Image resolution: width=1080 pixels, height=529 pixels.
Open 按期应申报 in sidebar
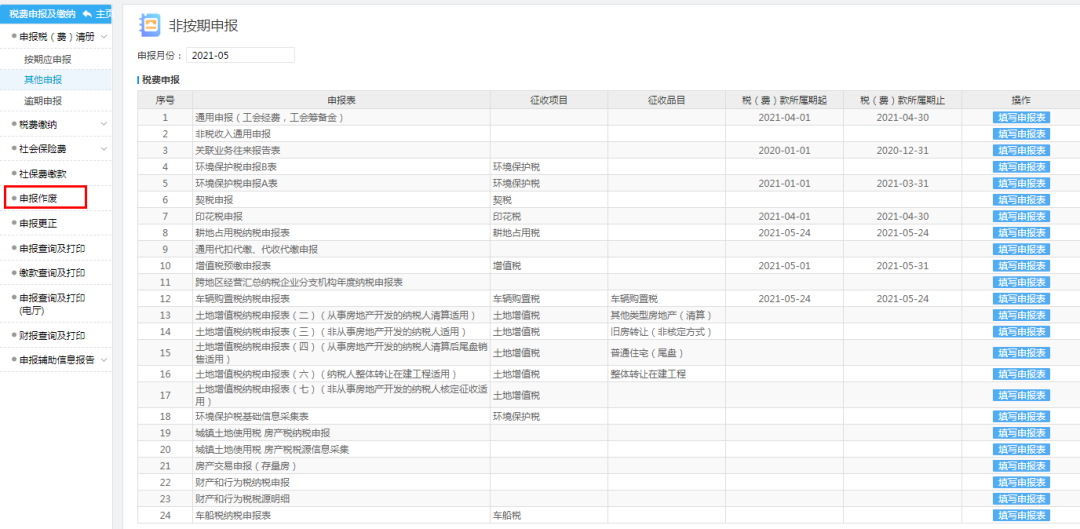pos(48,59)
